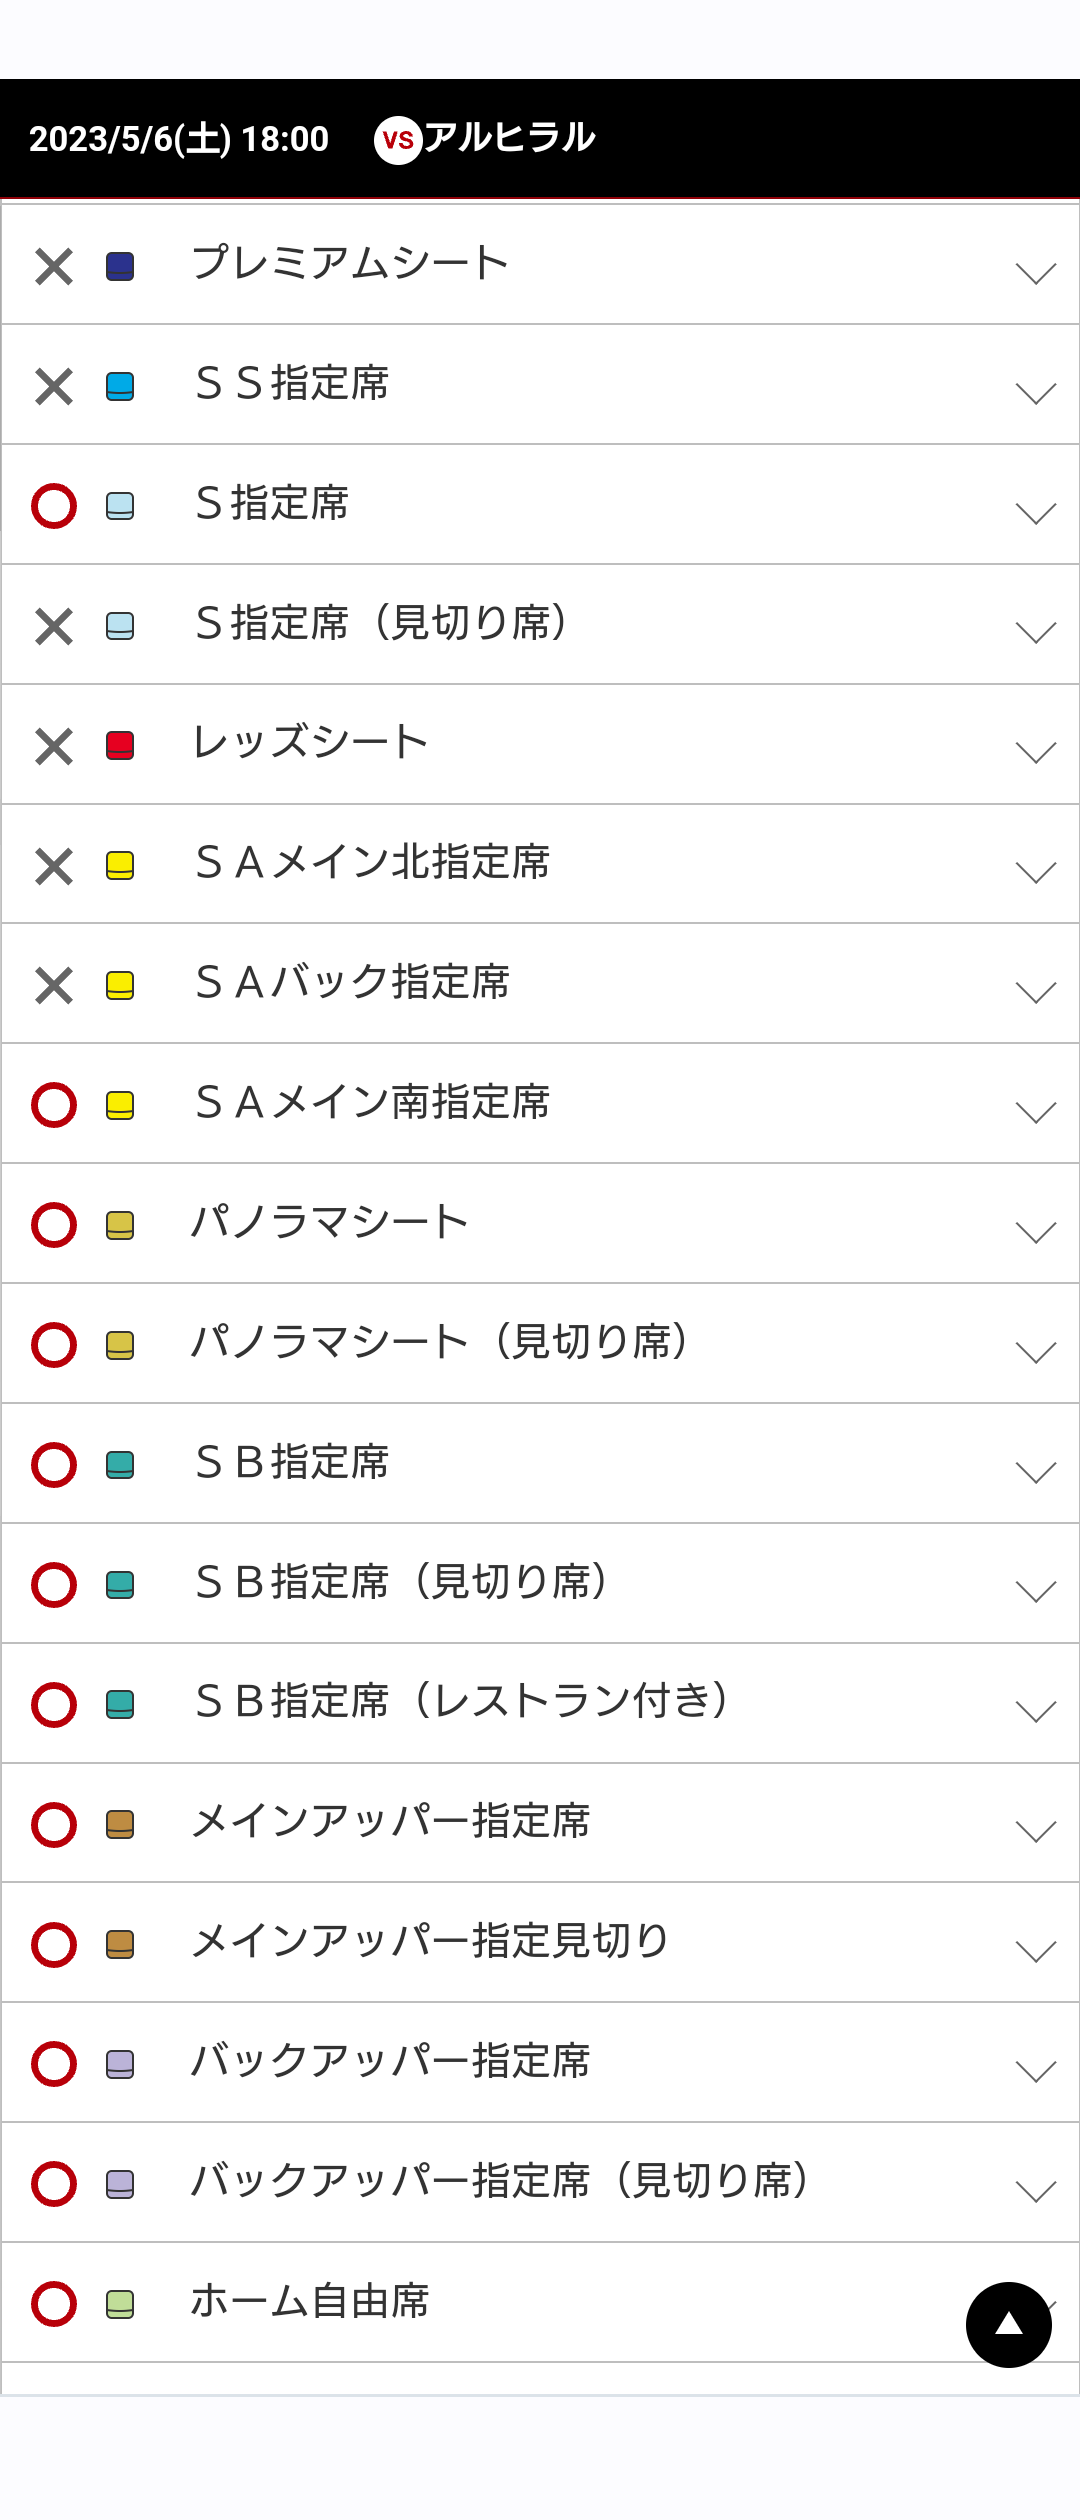Click the lavender swatch for バックアッパー指定席
Screen dimensions: 1080x2520
pos(120,2064)
